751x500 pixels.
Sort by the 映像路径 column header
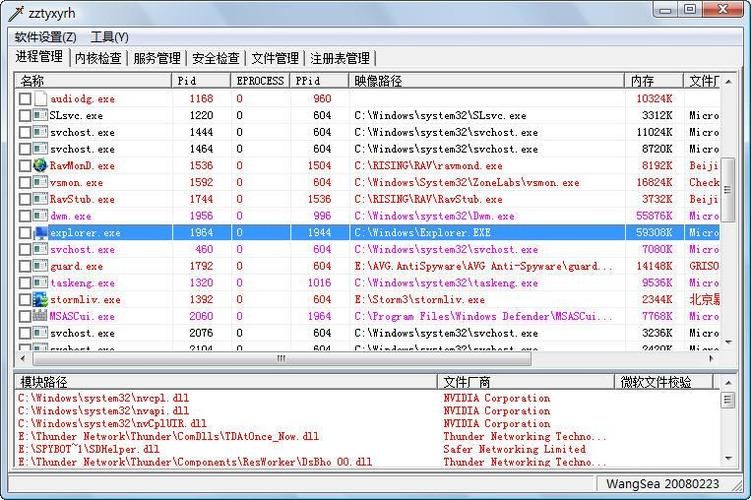pos(487,80)
